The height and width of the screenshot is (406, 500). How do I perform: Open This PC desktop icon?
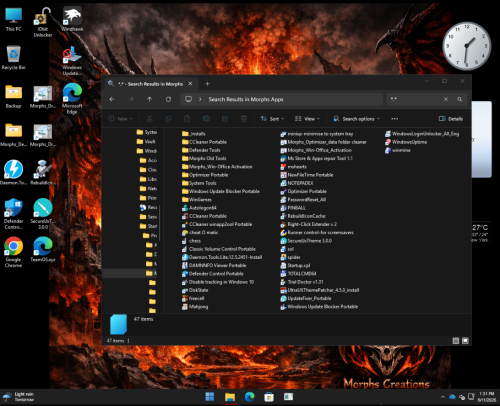pyautogui.click(x=14, y=19)
